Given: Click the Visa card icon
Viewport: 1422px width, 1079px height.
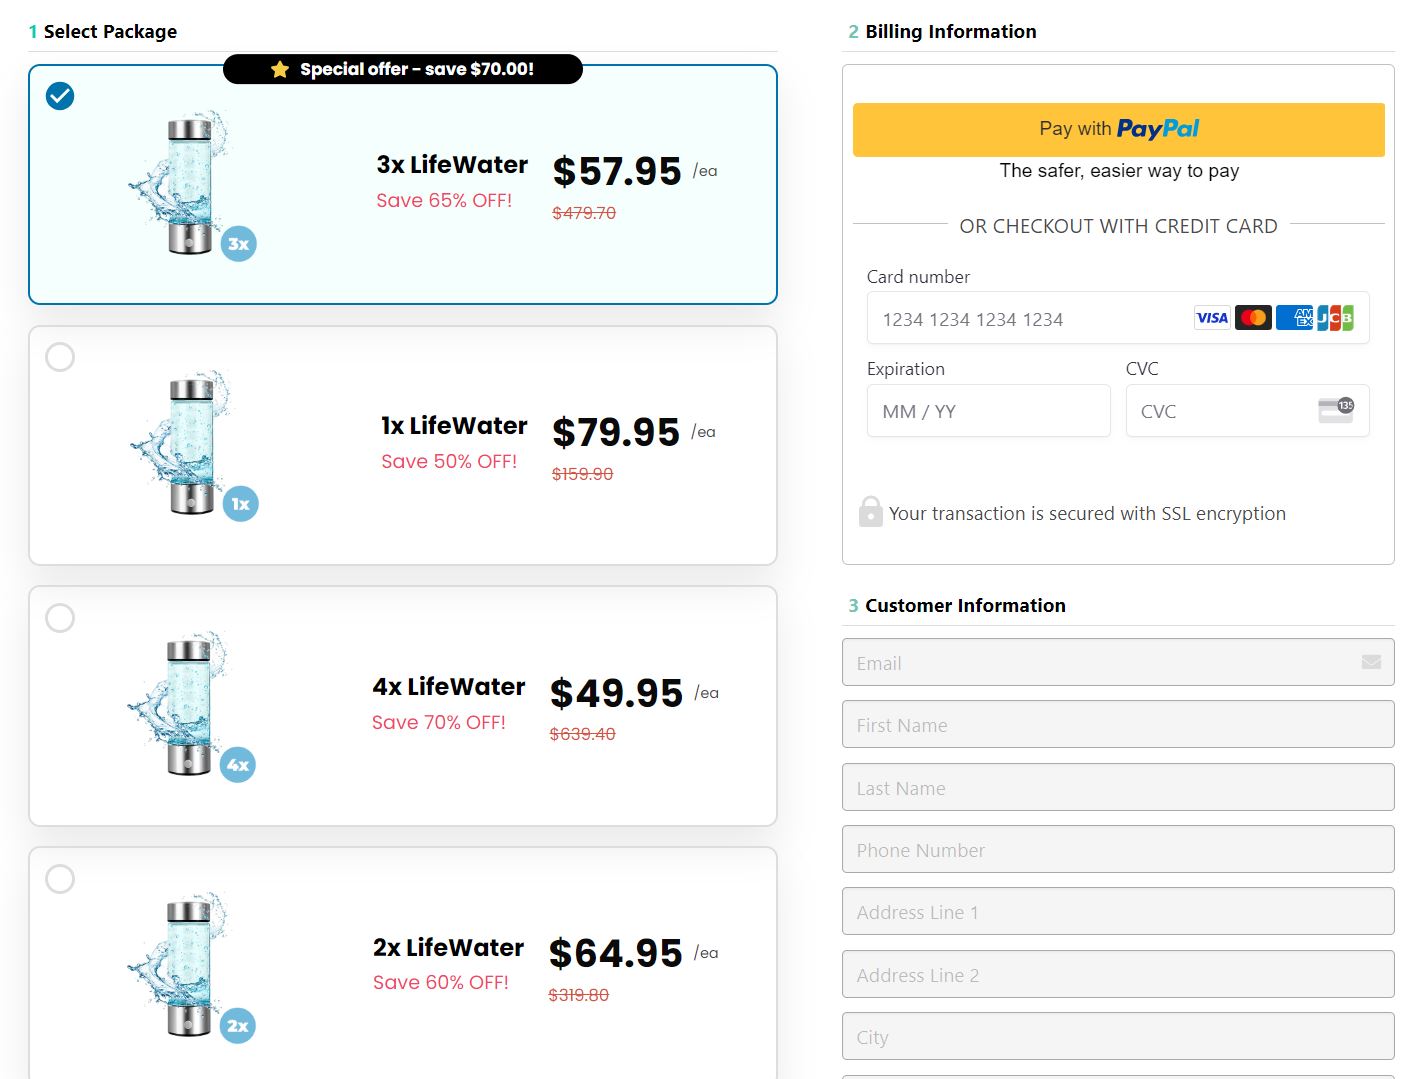Looking at the screenshot, I should click(1212, 318).
